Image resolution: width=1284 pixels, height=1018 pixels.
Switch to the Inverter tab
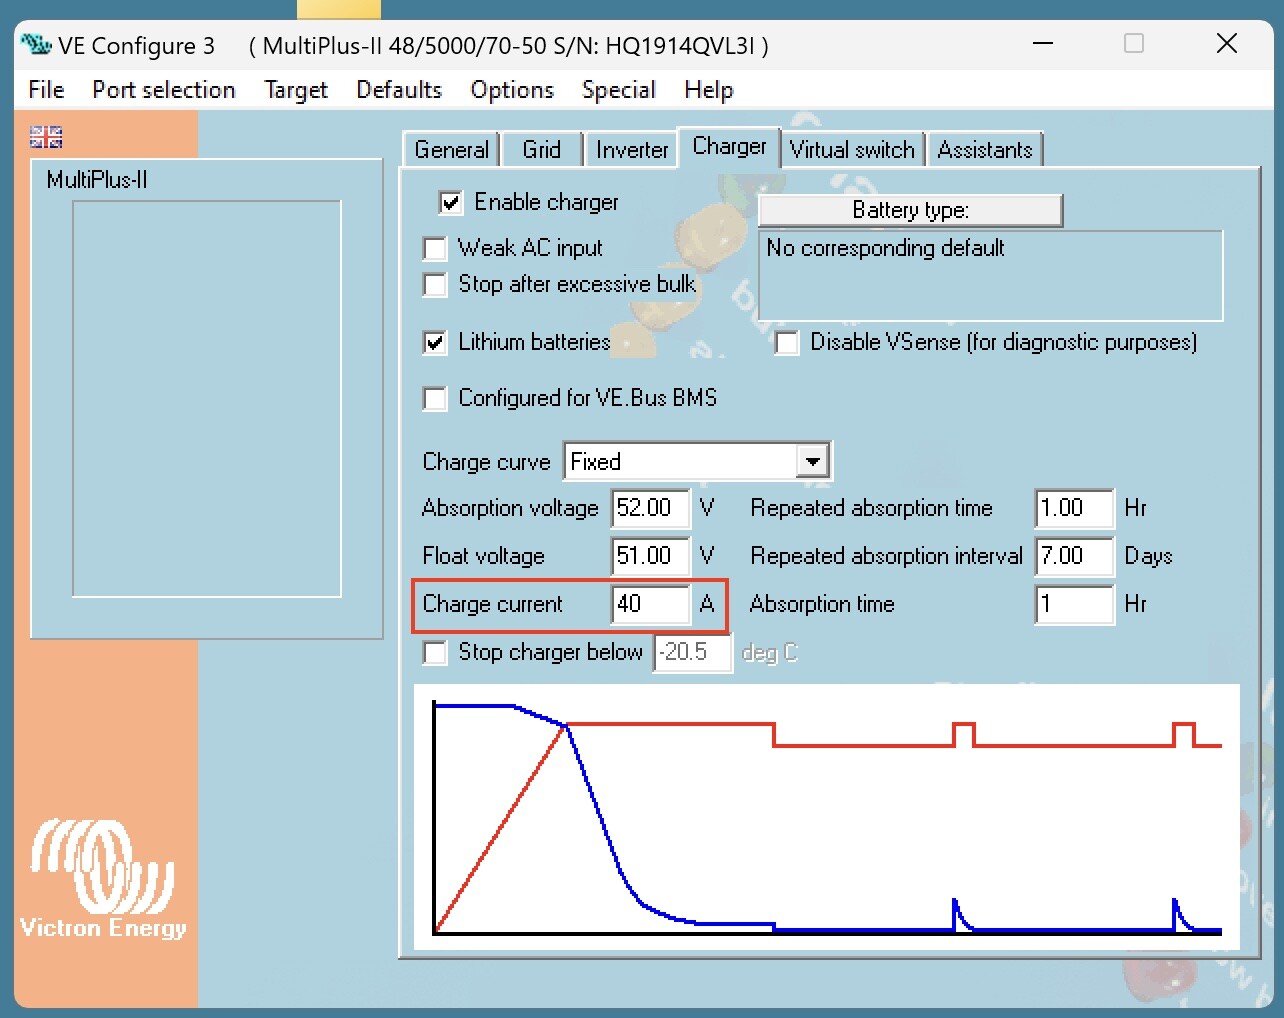tap(632, 150)
